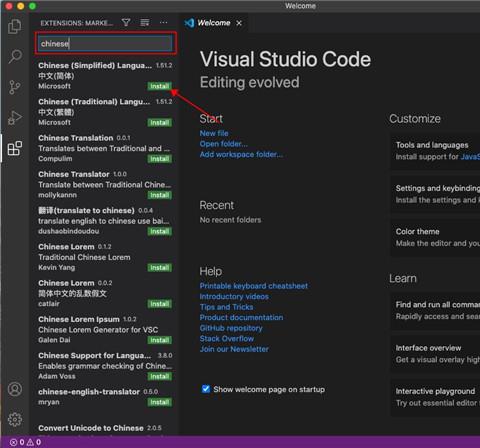Install Chinese (Traditional) Language Pack
Viewport: 480px width, 448px height.
pyautogui.click(x=160, y=123)
